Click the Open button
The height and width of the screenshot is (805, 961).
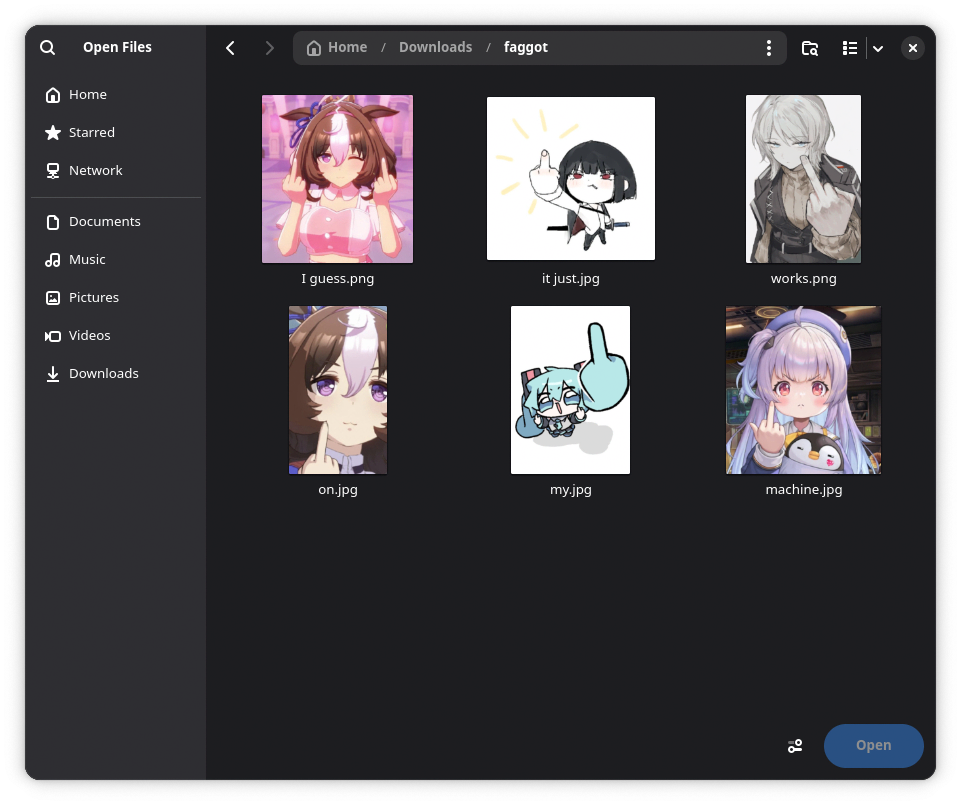(x=873, y=746)
